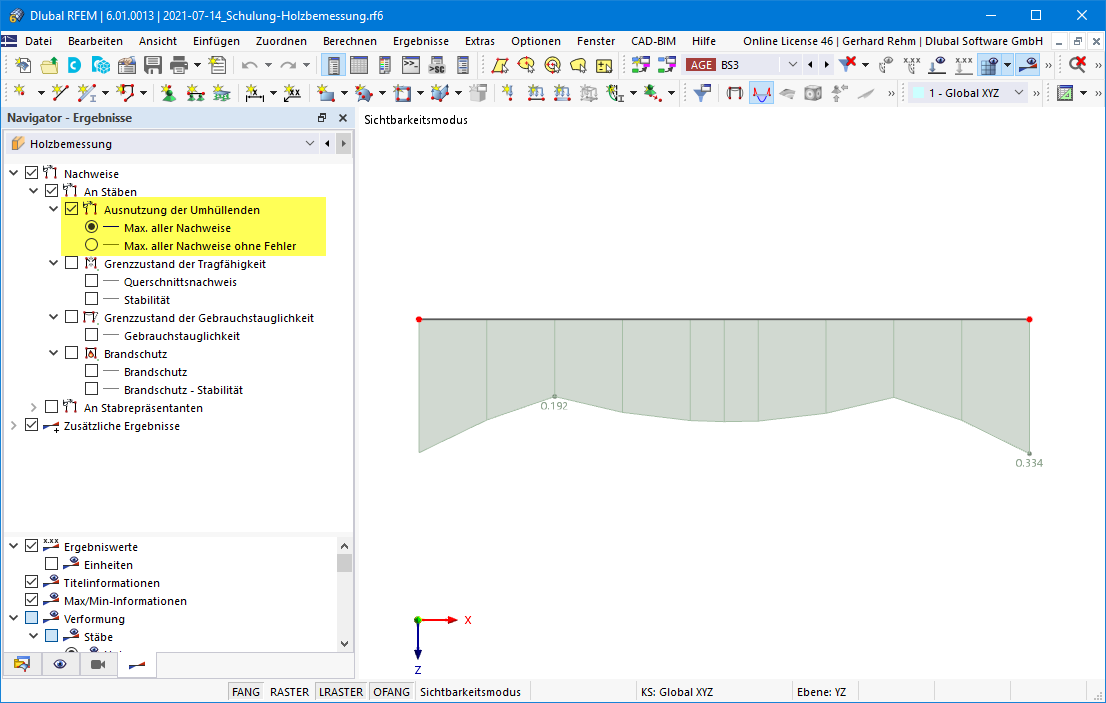Enable the Querschnittsnachweis checkbox
Image resolution: width=1106 pixels, height=703 pixels.
click(91, 281)
